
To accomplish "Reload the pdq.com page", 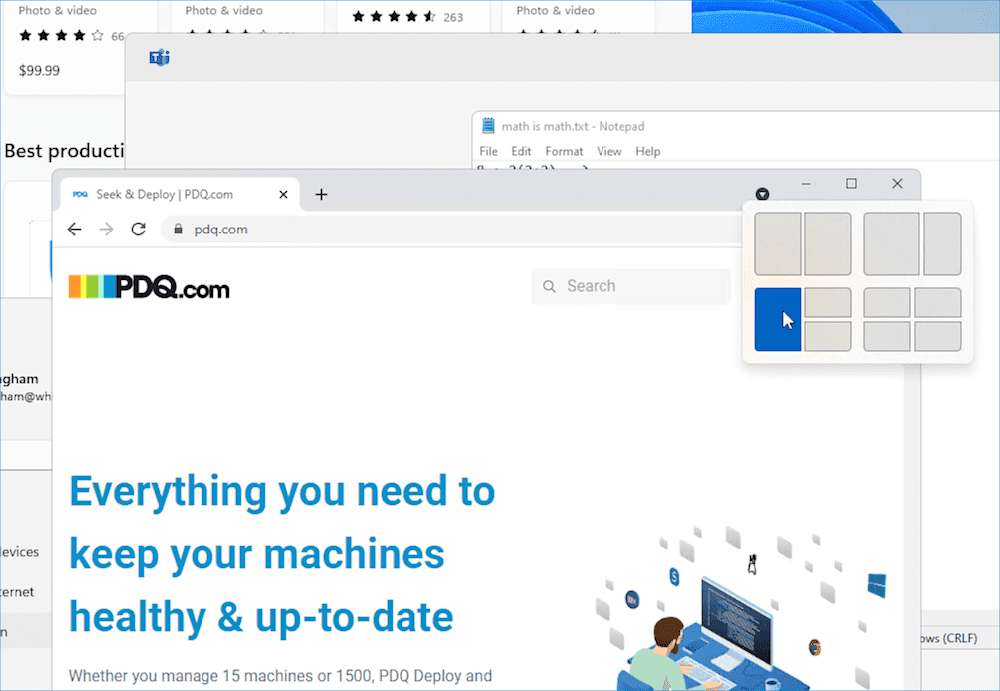I will [x=138, y=229].
